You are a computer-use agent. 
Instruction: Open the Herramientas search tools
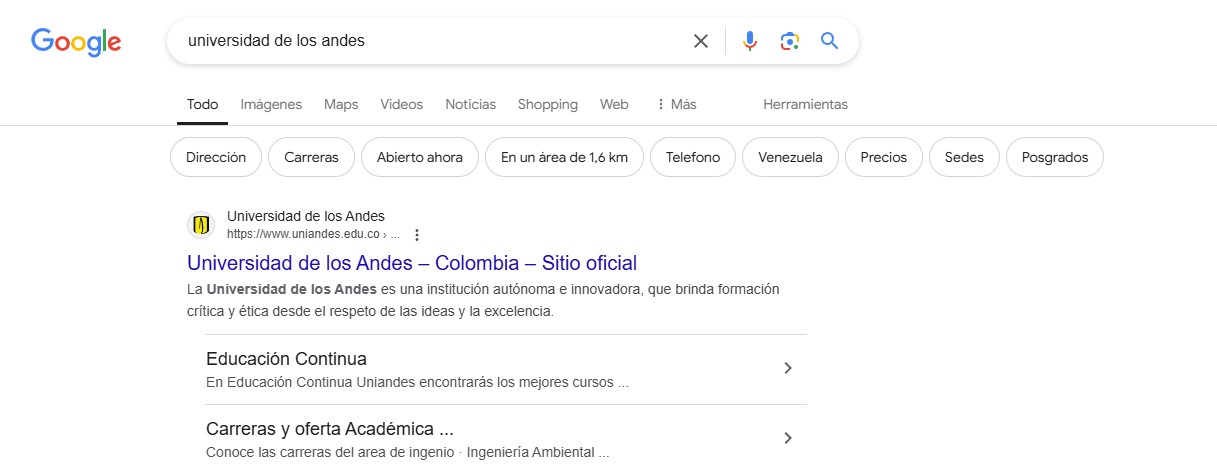[805, 104]
